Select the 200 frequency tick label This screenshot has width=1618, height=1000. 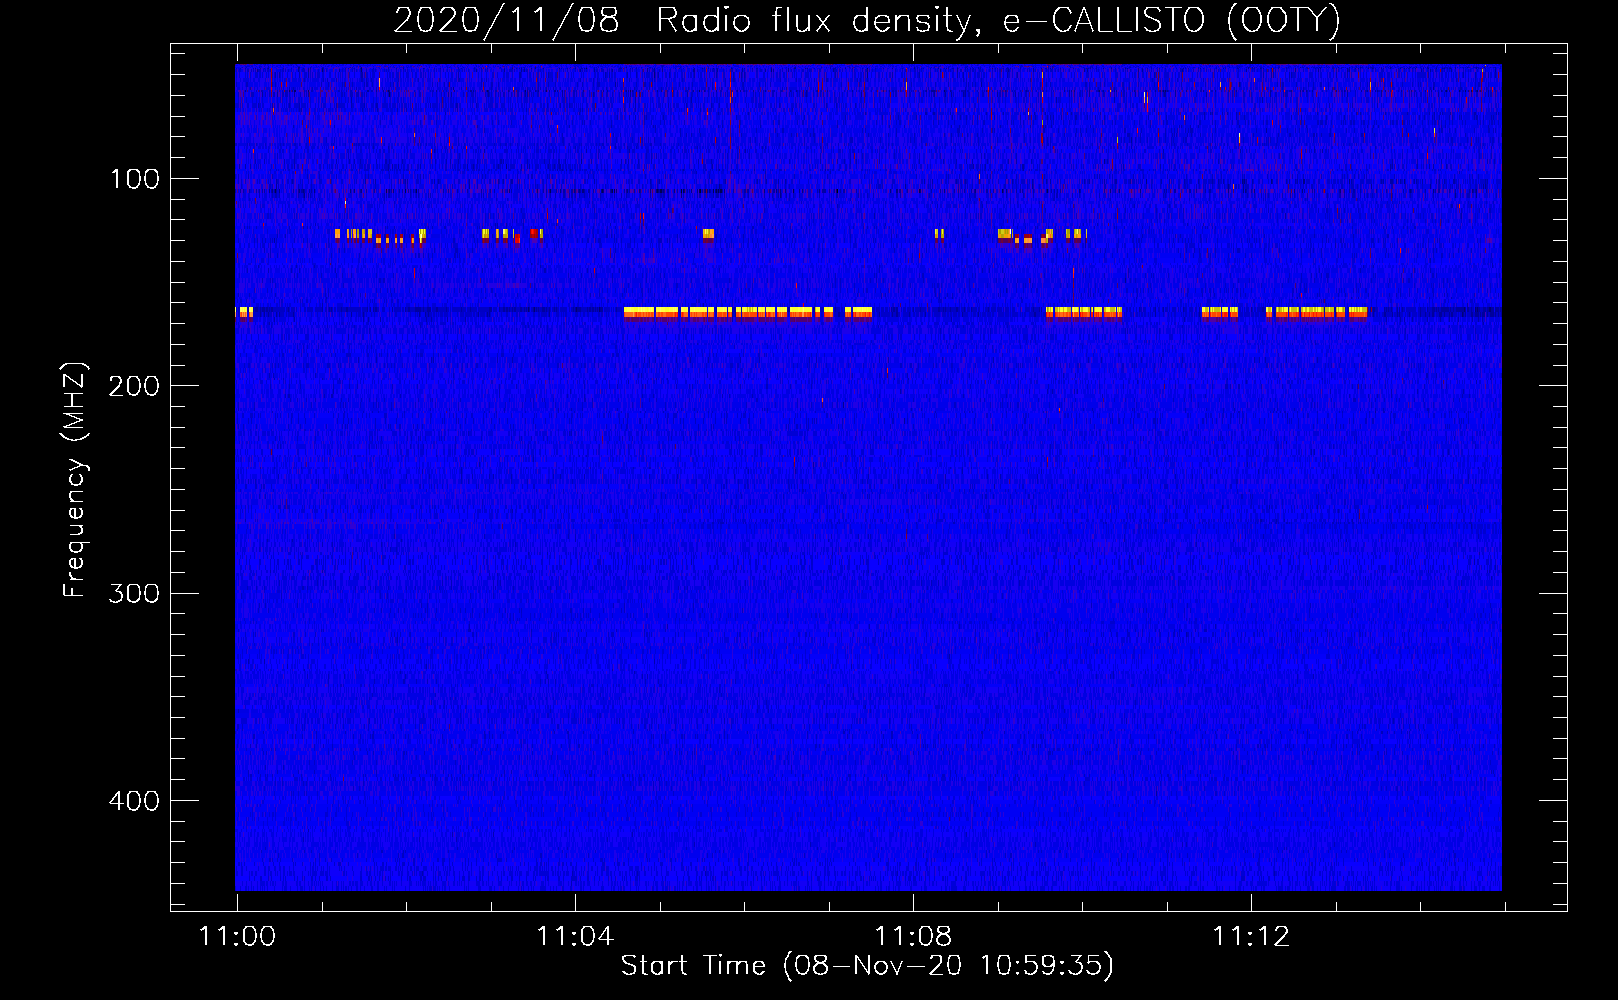(134, 386)
